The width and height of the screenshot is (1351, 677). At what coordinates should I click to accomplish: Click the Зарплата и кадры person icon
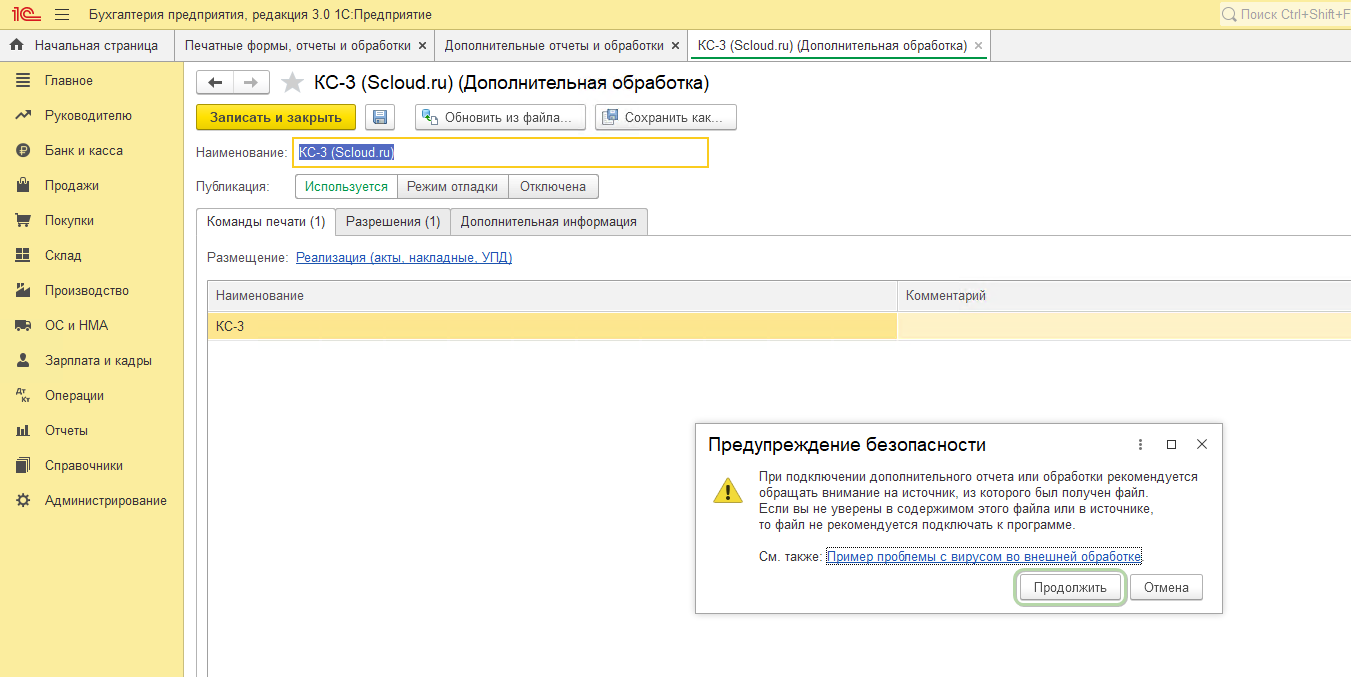(23, 360)
